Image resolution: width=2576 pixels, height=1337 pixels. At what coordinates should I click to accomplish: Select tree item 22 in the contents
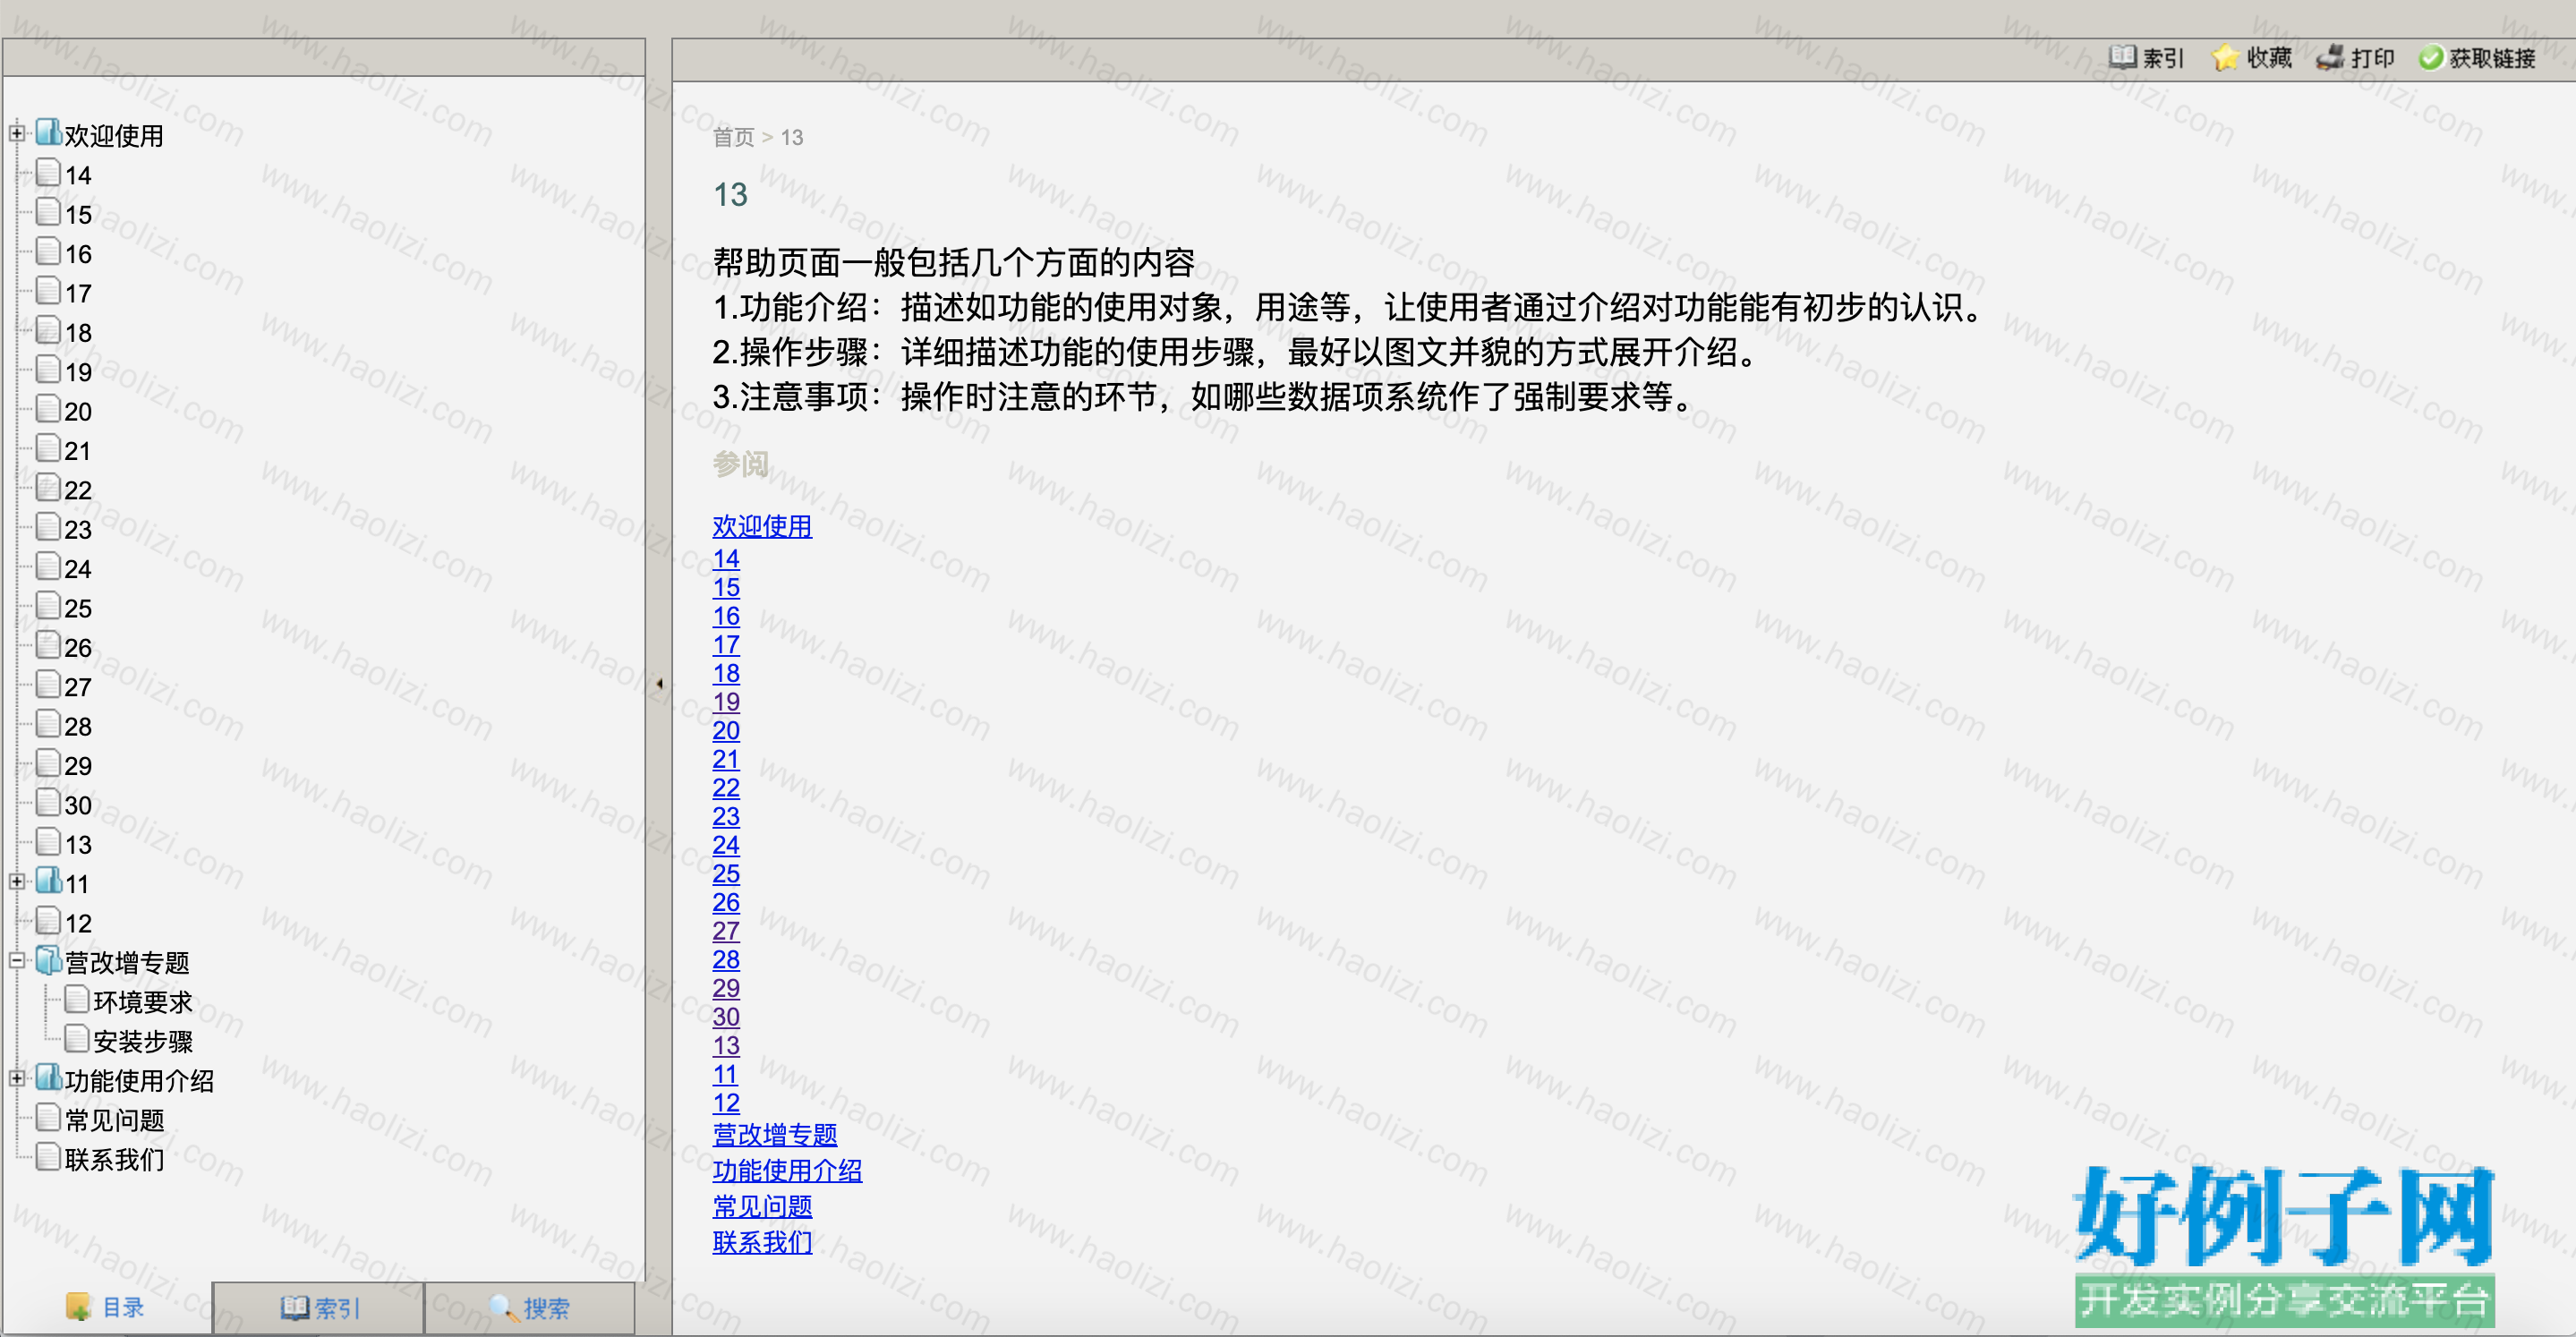78,490
